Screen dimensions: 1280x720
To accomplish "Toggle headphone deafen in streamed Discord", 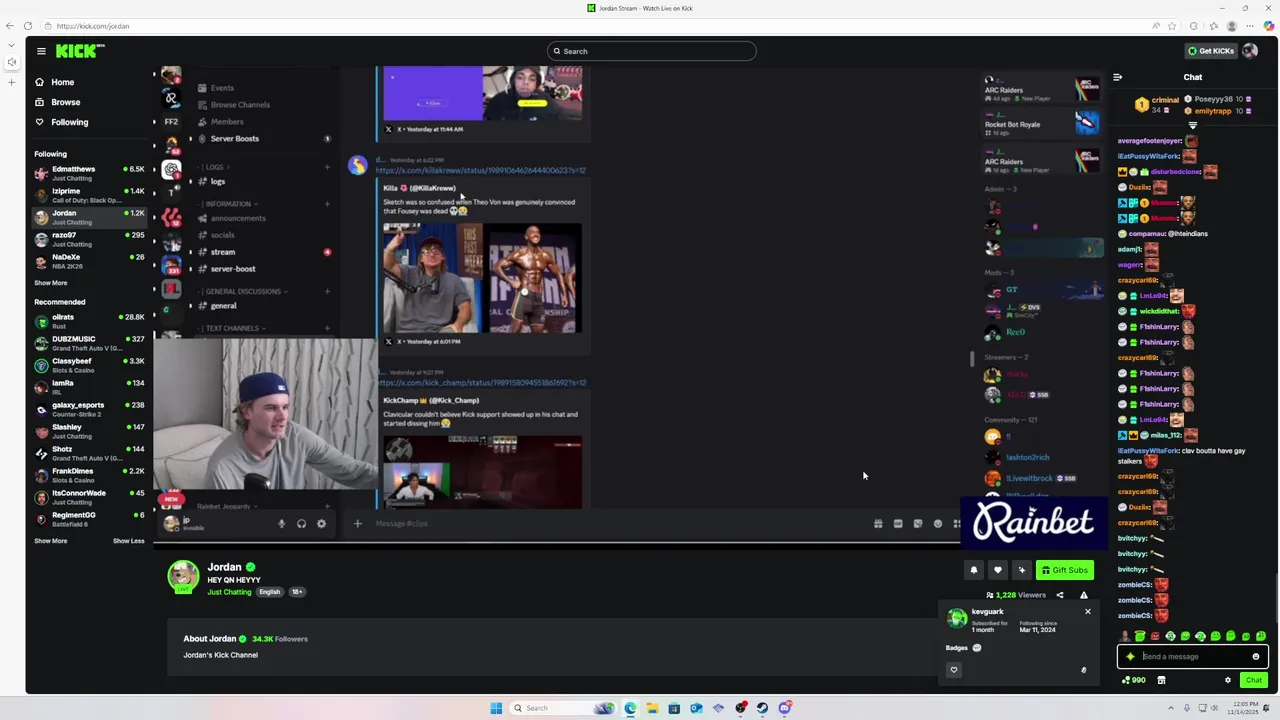I will [x=301, y=523].
